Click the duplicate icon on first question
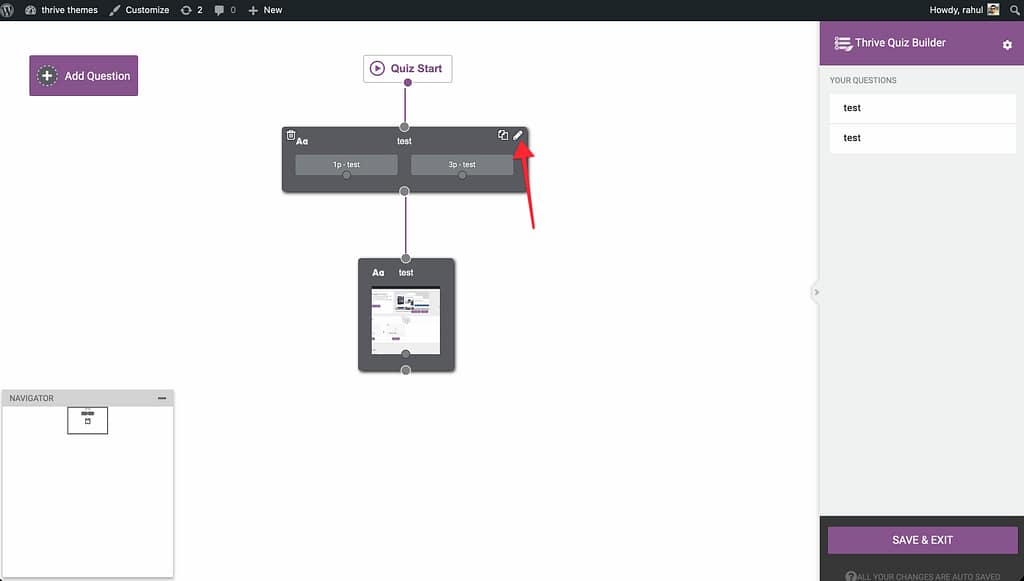The height and width of the screenshot is (581, 1024). (x=503, y=135)
